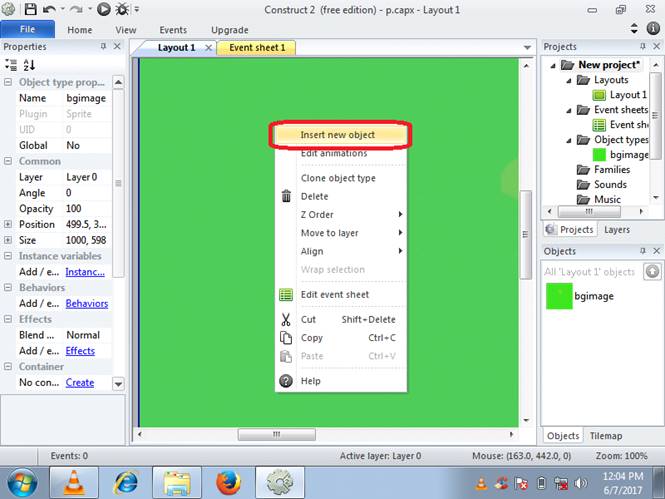Switch to the Tilemap tab

click(606, 436)
